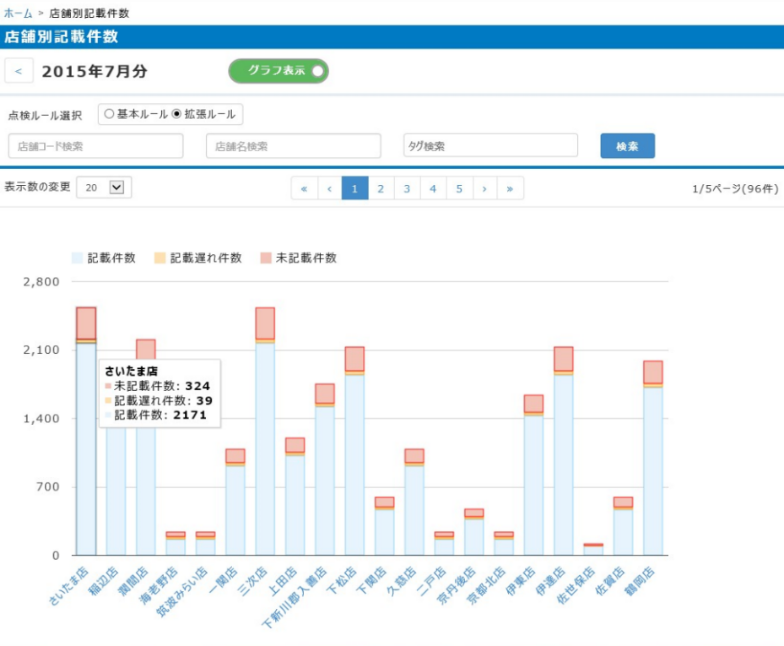Focus the タグ検索 input field

pos(490,146)
